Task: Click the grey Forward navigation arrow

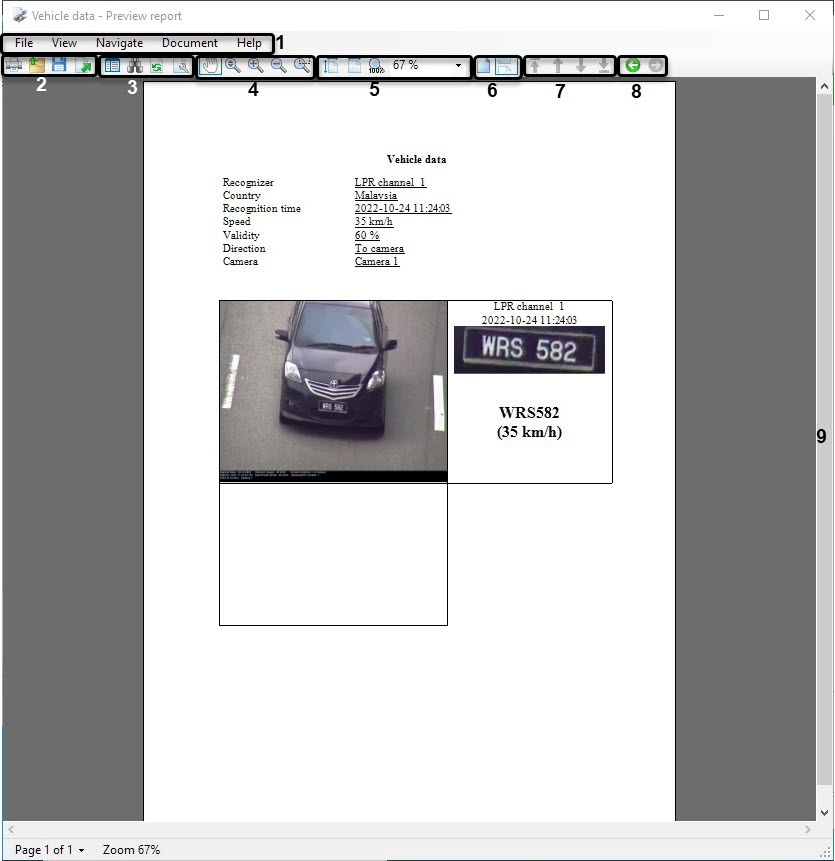Action: pos(655,65)
